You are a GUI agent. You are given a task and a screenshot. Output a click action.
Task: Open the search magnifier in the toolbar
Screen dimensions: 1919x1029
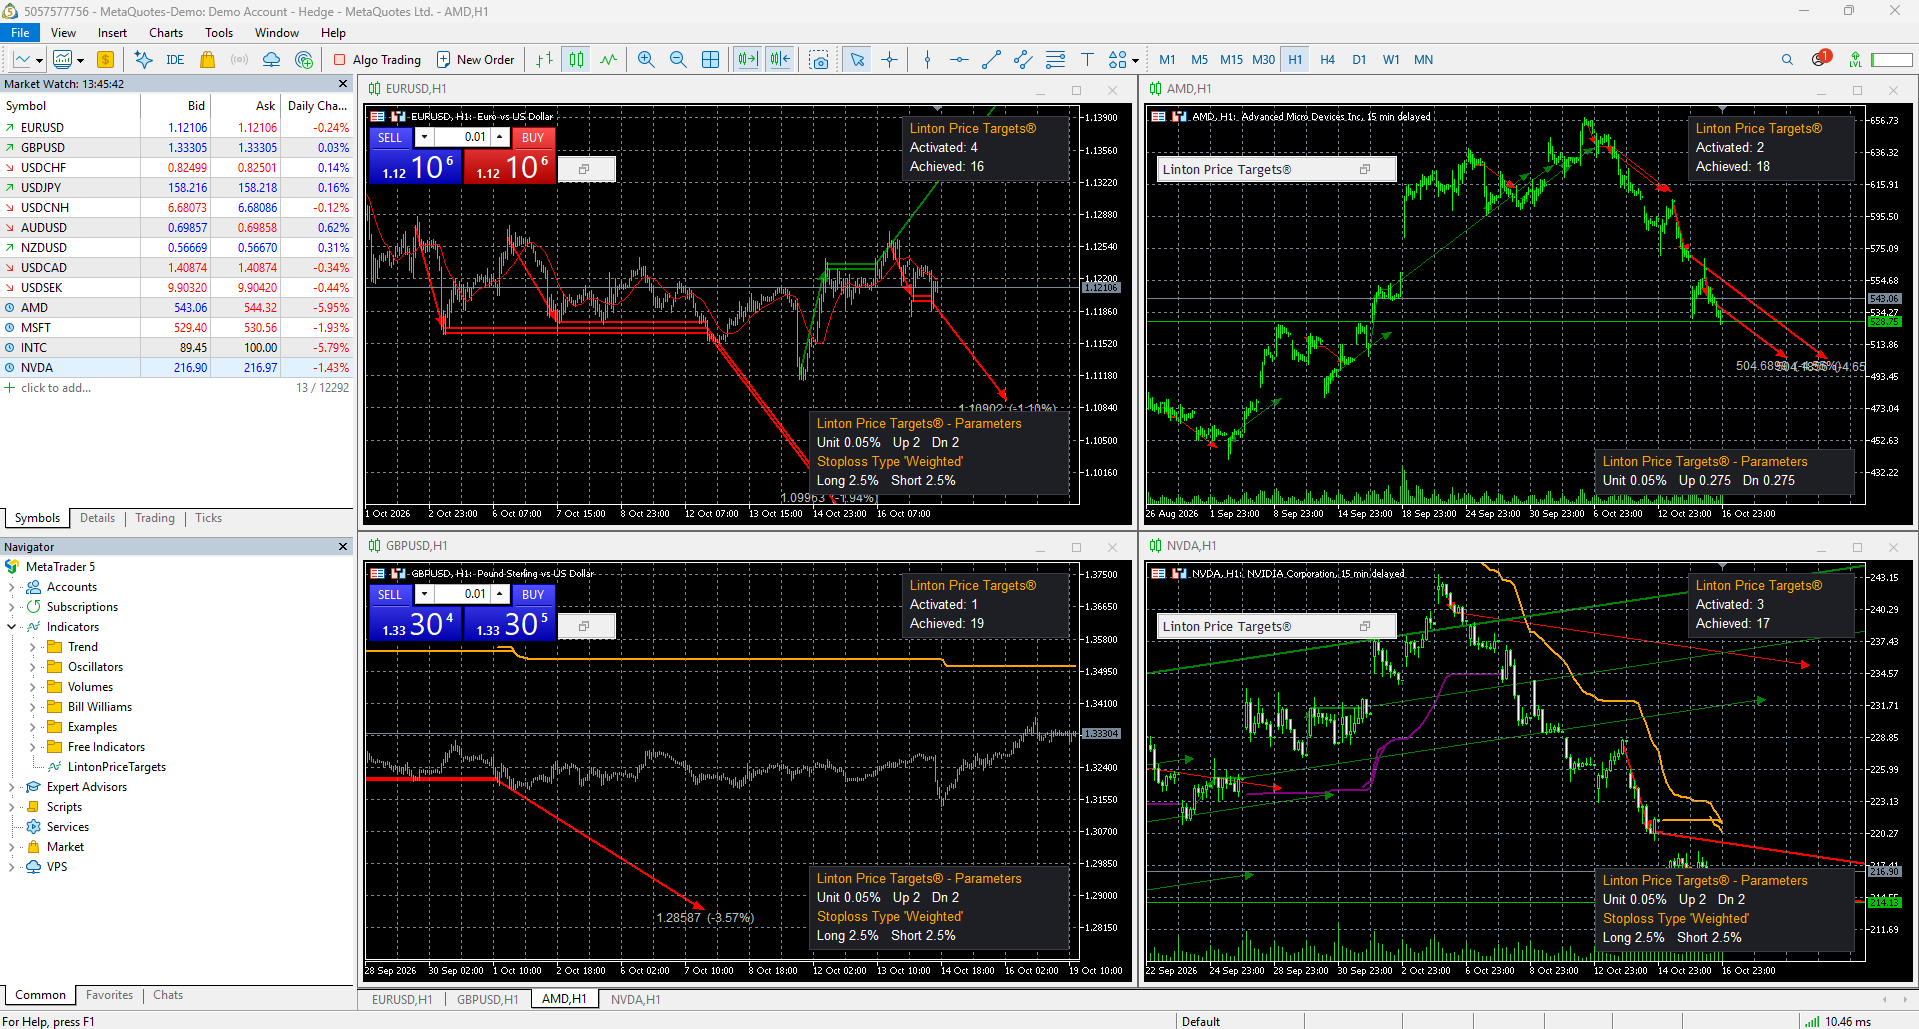[x=1787, y=60]
